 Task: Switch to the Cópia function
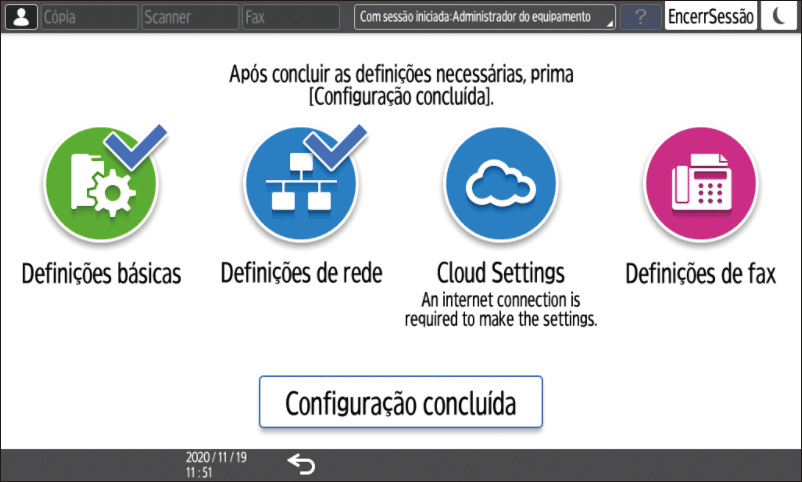pos(90,17)
